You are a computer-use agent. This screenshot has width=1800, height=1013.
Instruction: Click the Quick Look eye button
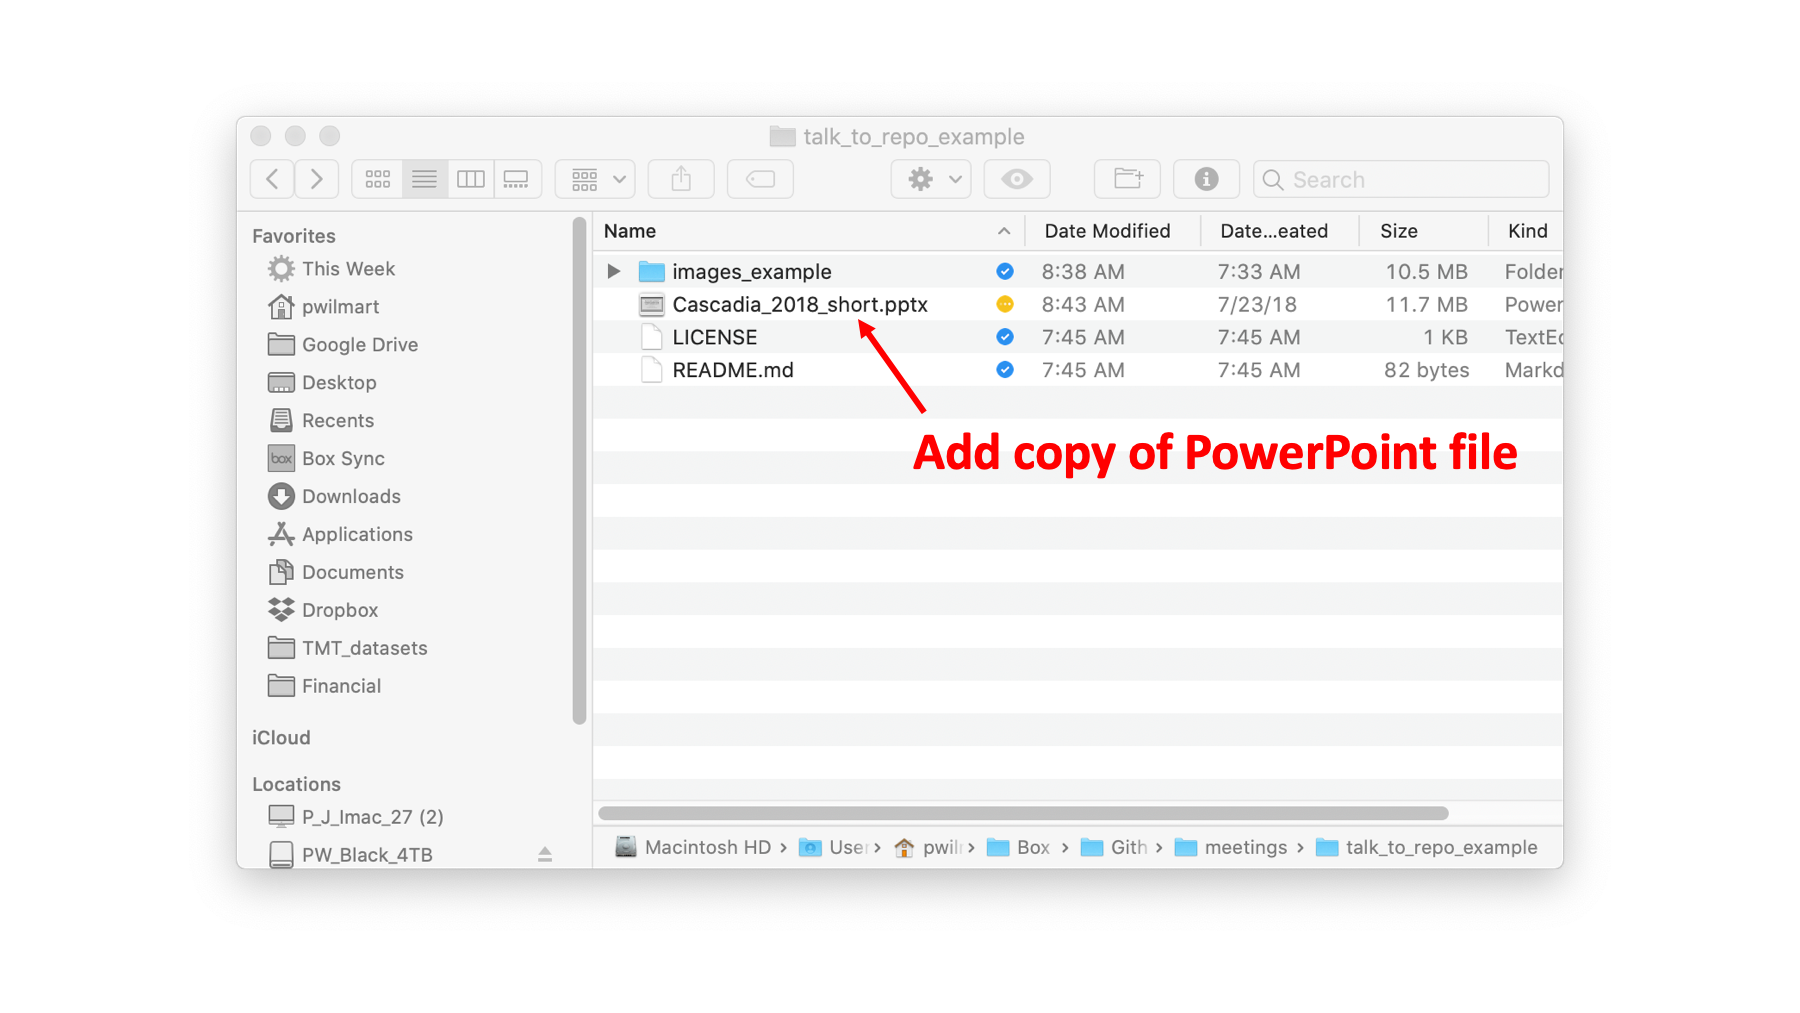[1017, 179]
